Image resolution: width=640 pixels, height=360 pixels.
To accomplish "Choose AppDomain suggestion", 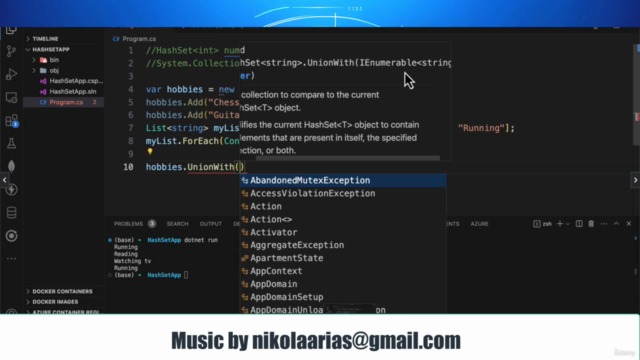I will tap(343, 284).
